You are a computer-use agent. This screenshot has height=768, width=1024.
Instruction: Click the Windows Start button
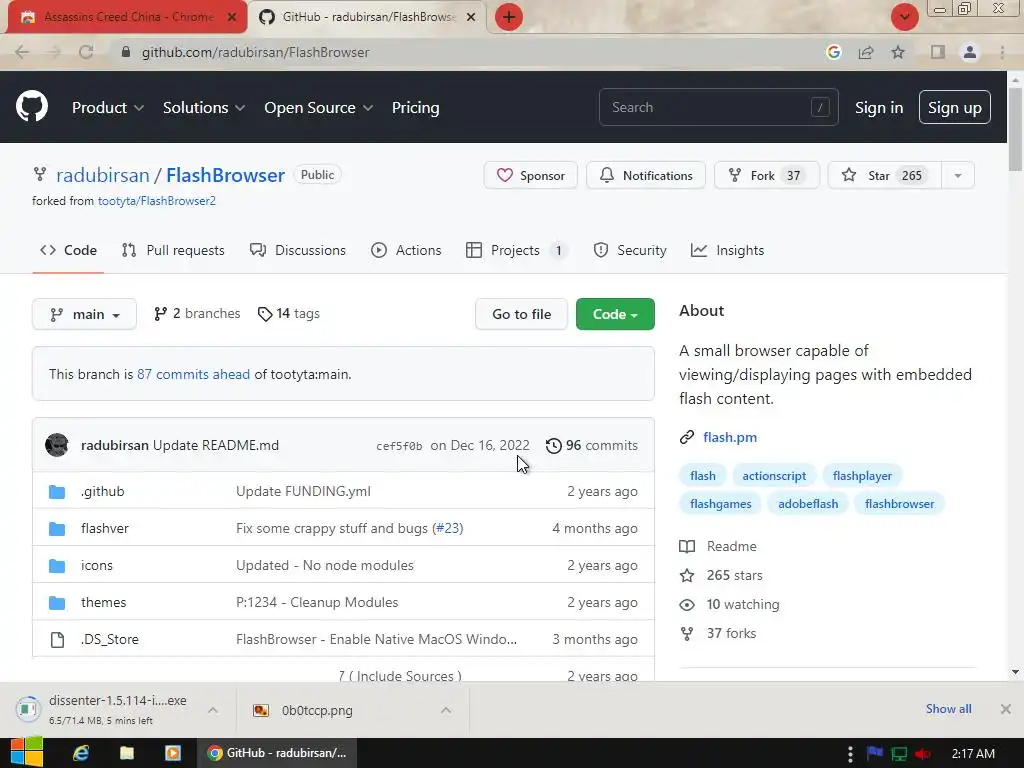tap(26, 753)
